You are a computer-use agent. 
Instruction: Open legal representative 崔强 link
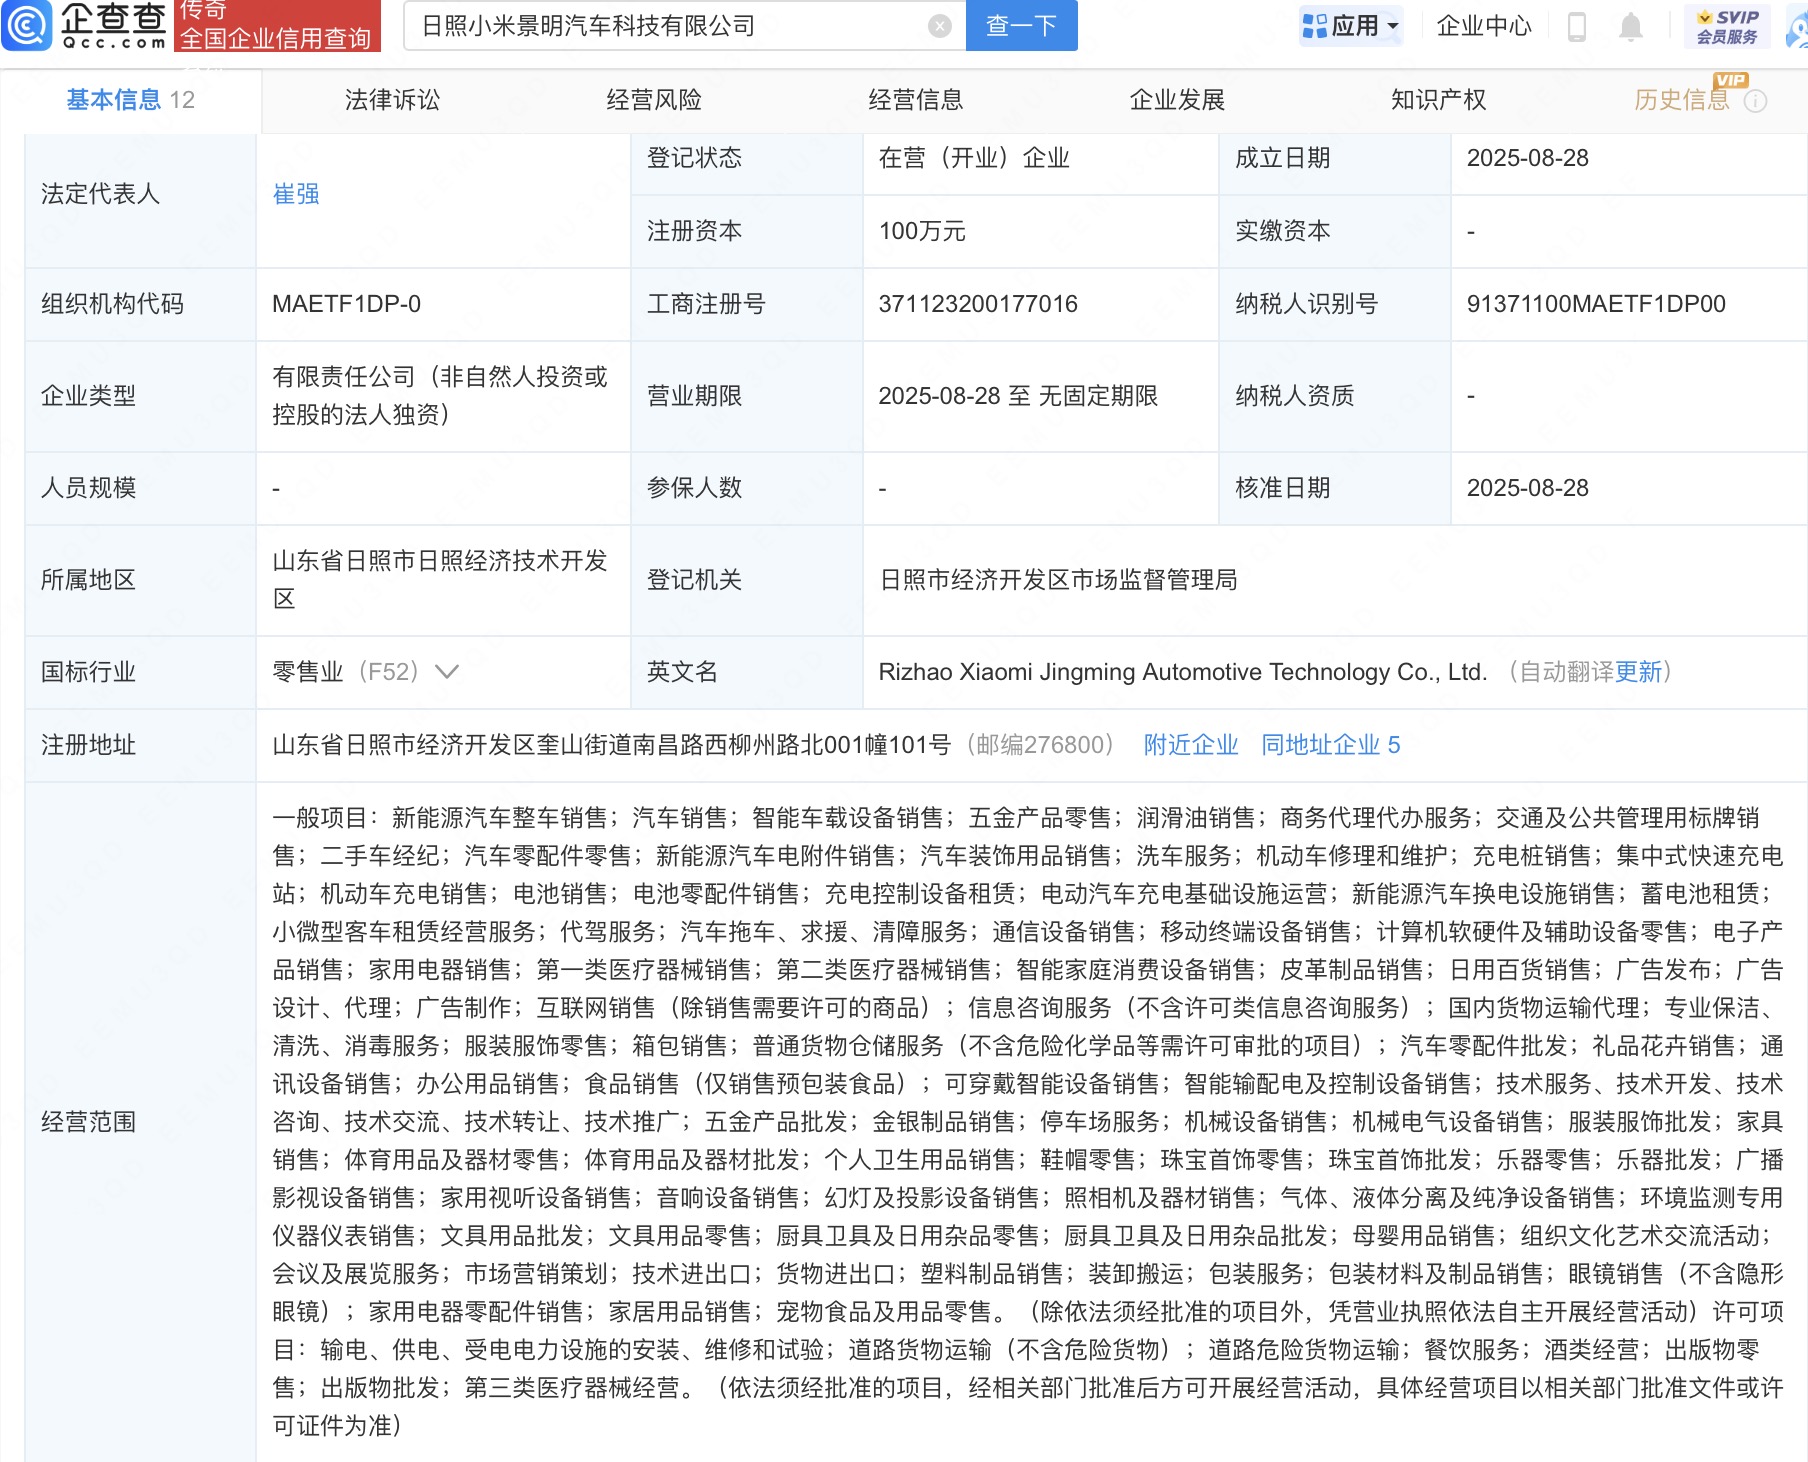(x=296, y=194)
